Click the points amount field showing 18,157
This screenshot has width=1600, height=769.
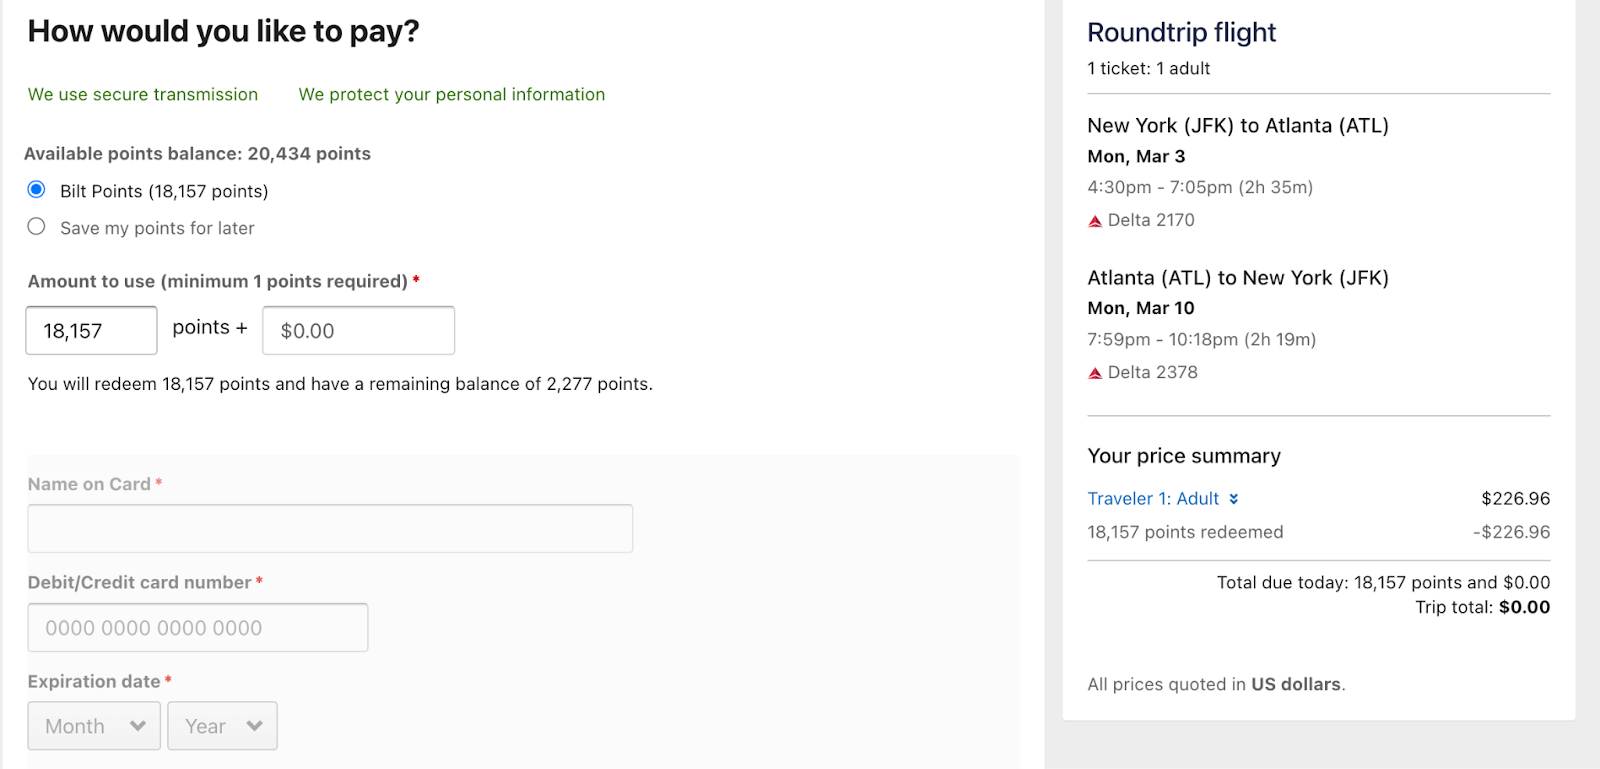pos(91,331)
